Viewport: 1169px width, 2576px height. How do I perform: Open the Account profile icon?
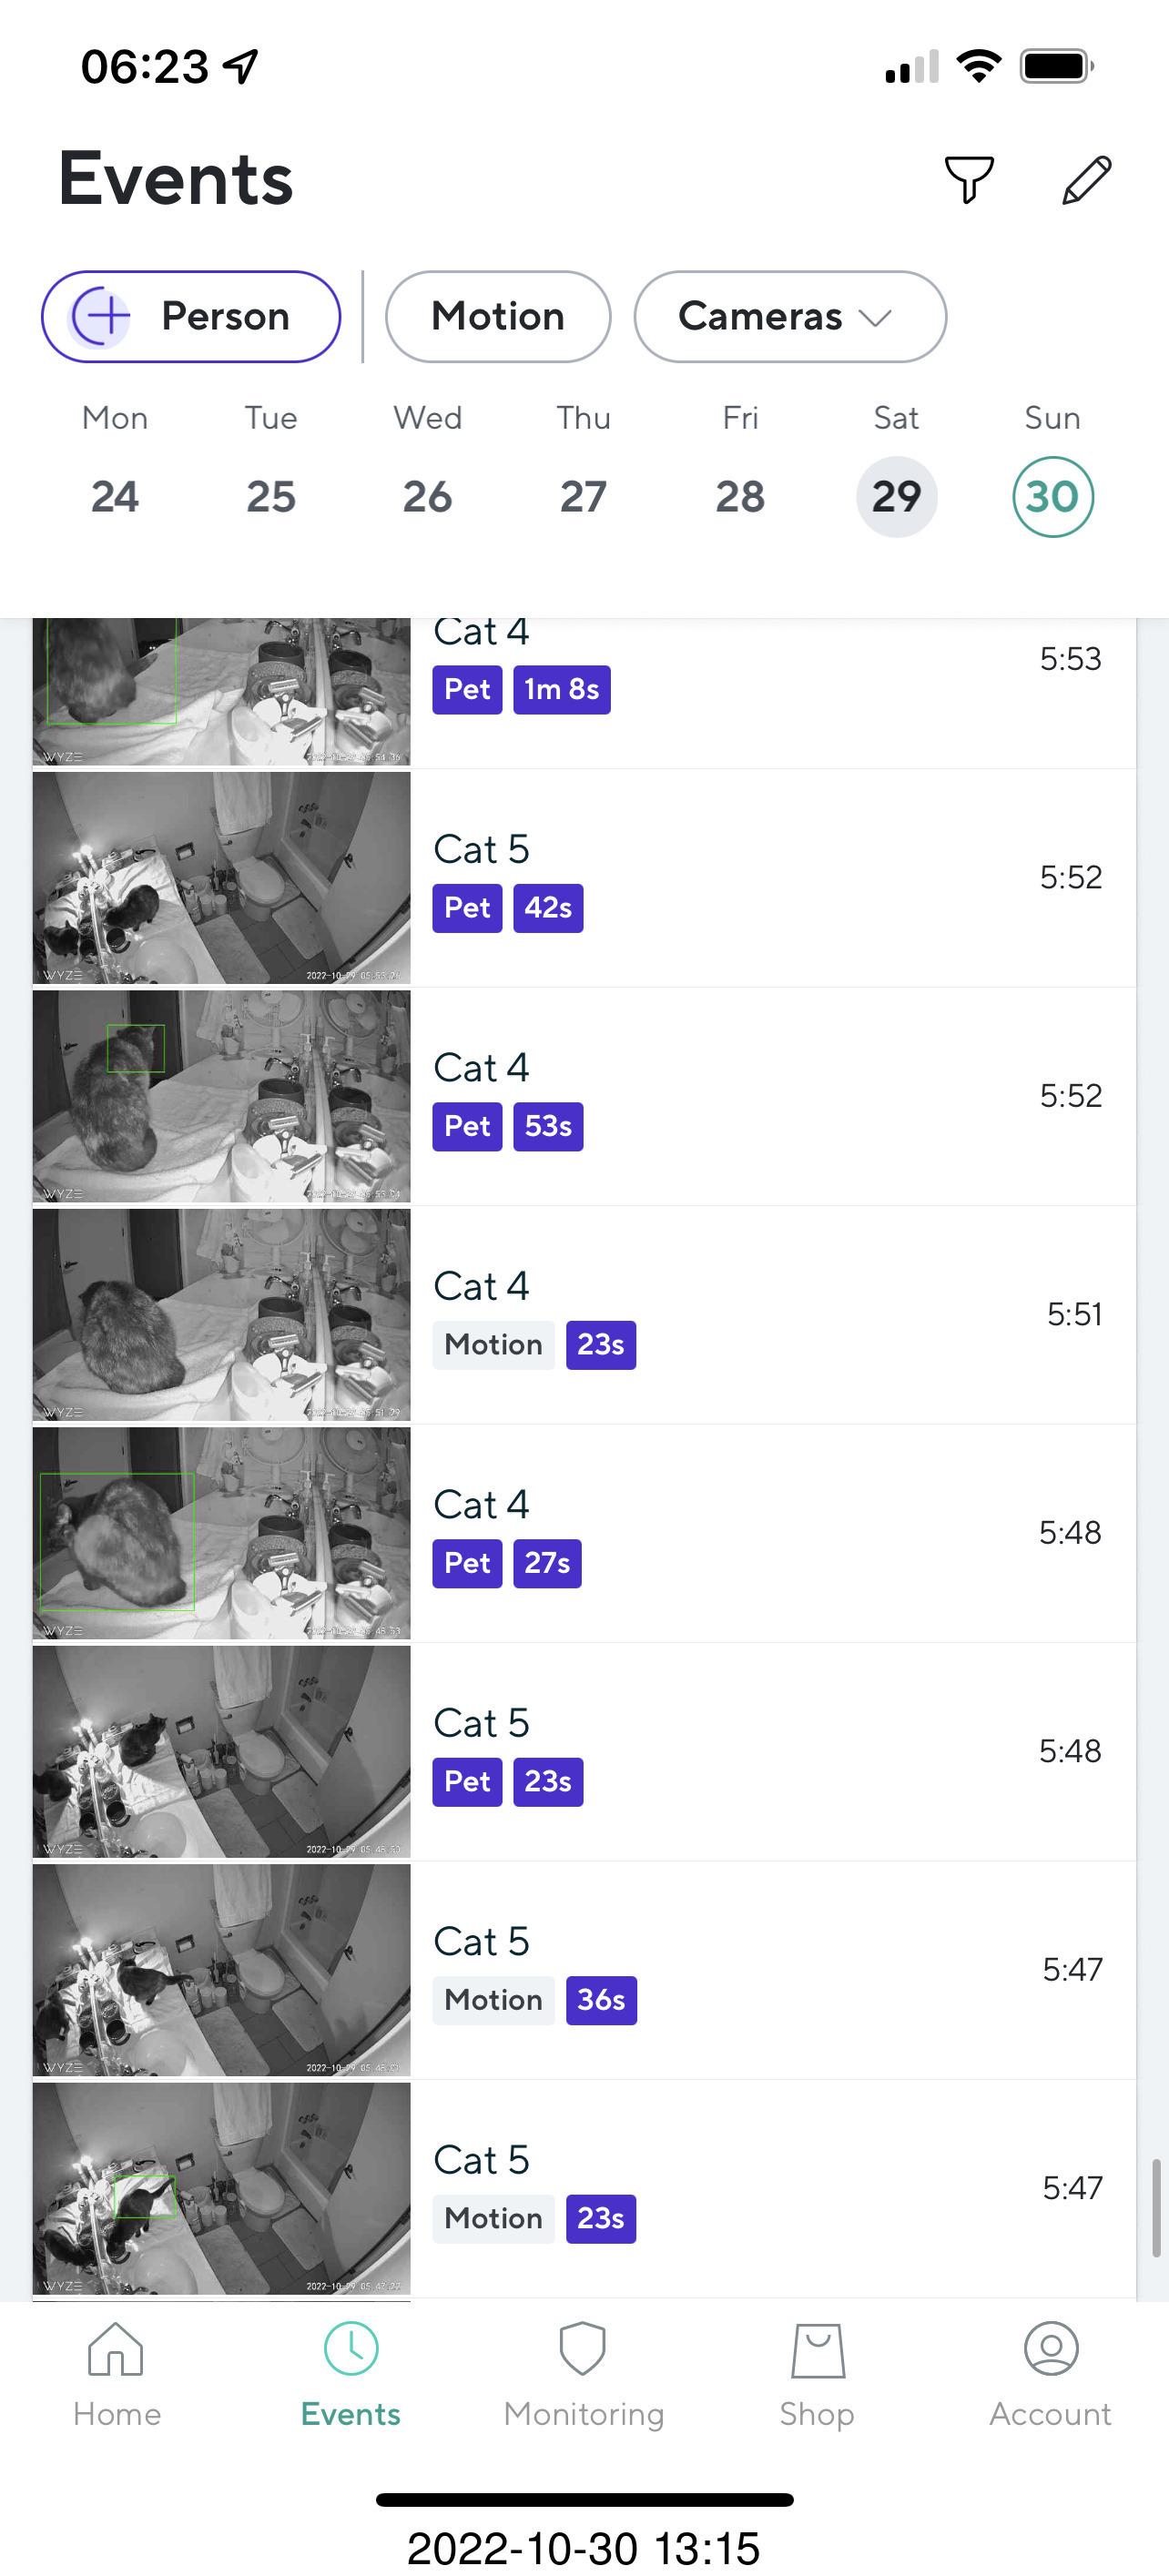(x=1050, y=2349)
